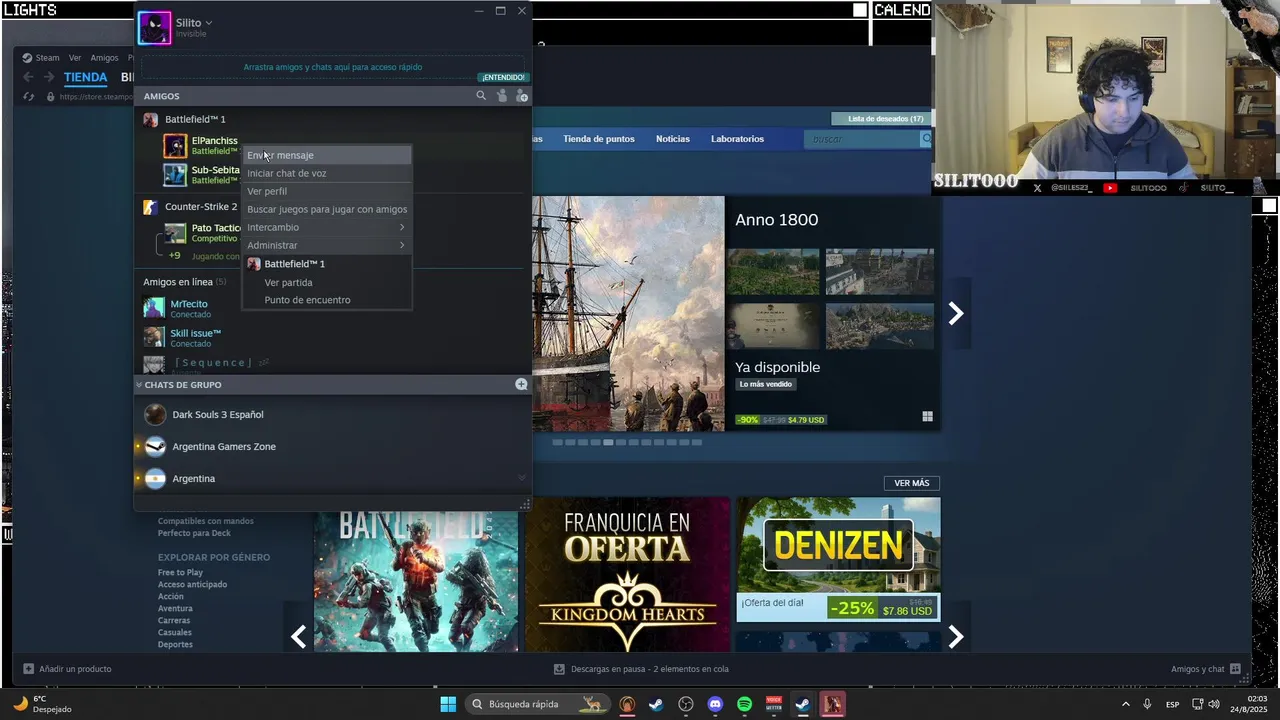Expand the Administrar submenu

point(327,245)
